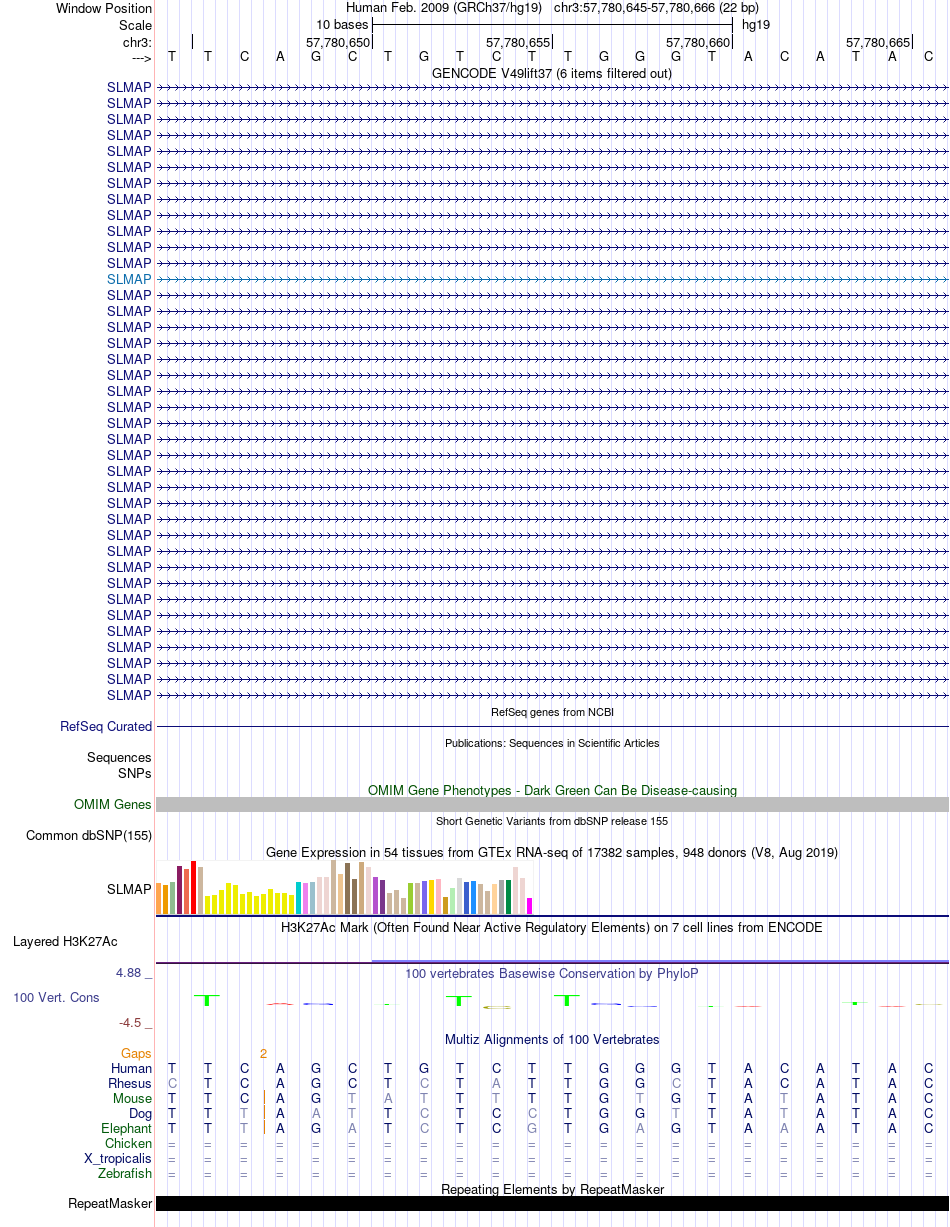The width and height of the screenshot is (950, 1227).
Task: Click the chr3: ruler label
Action: click(137, 42)
